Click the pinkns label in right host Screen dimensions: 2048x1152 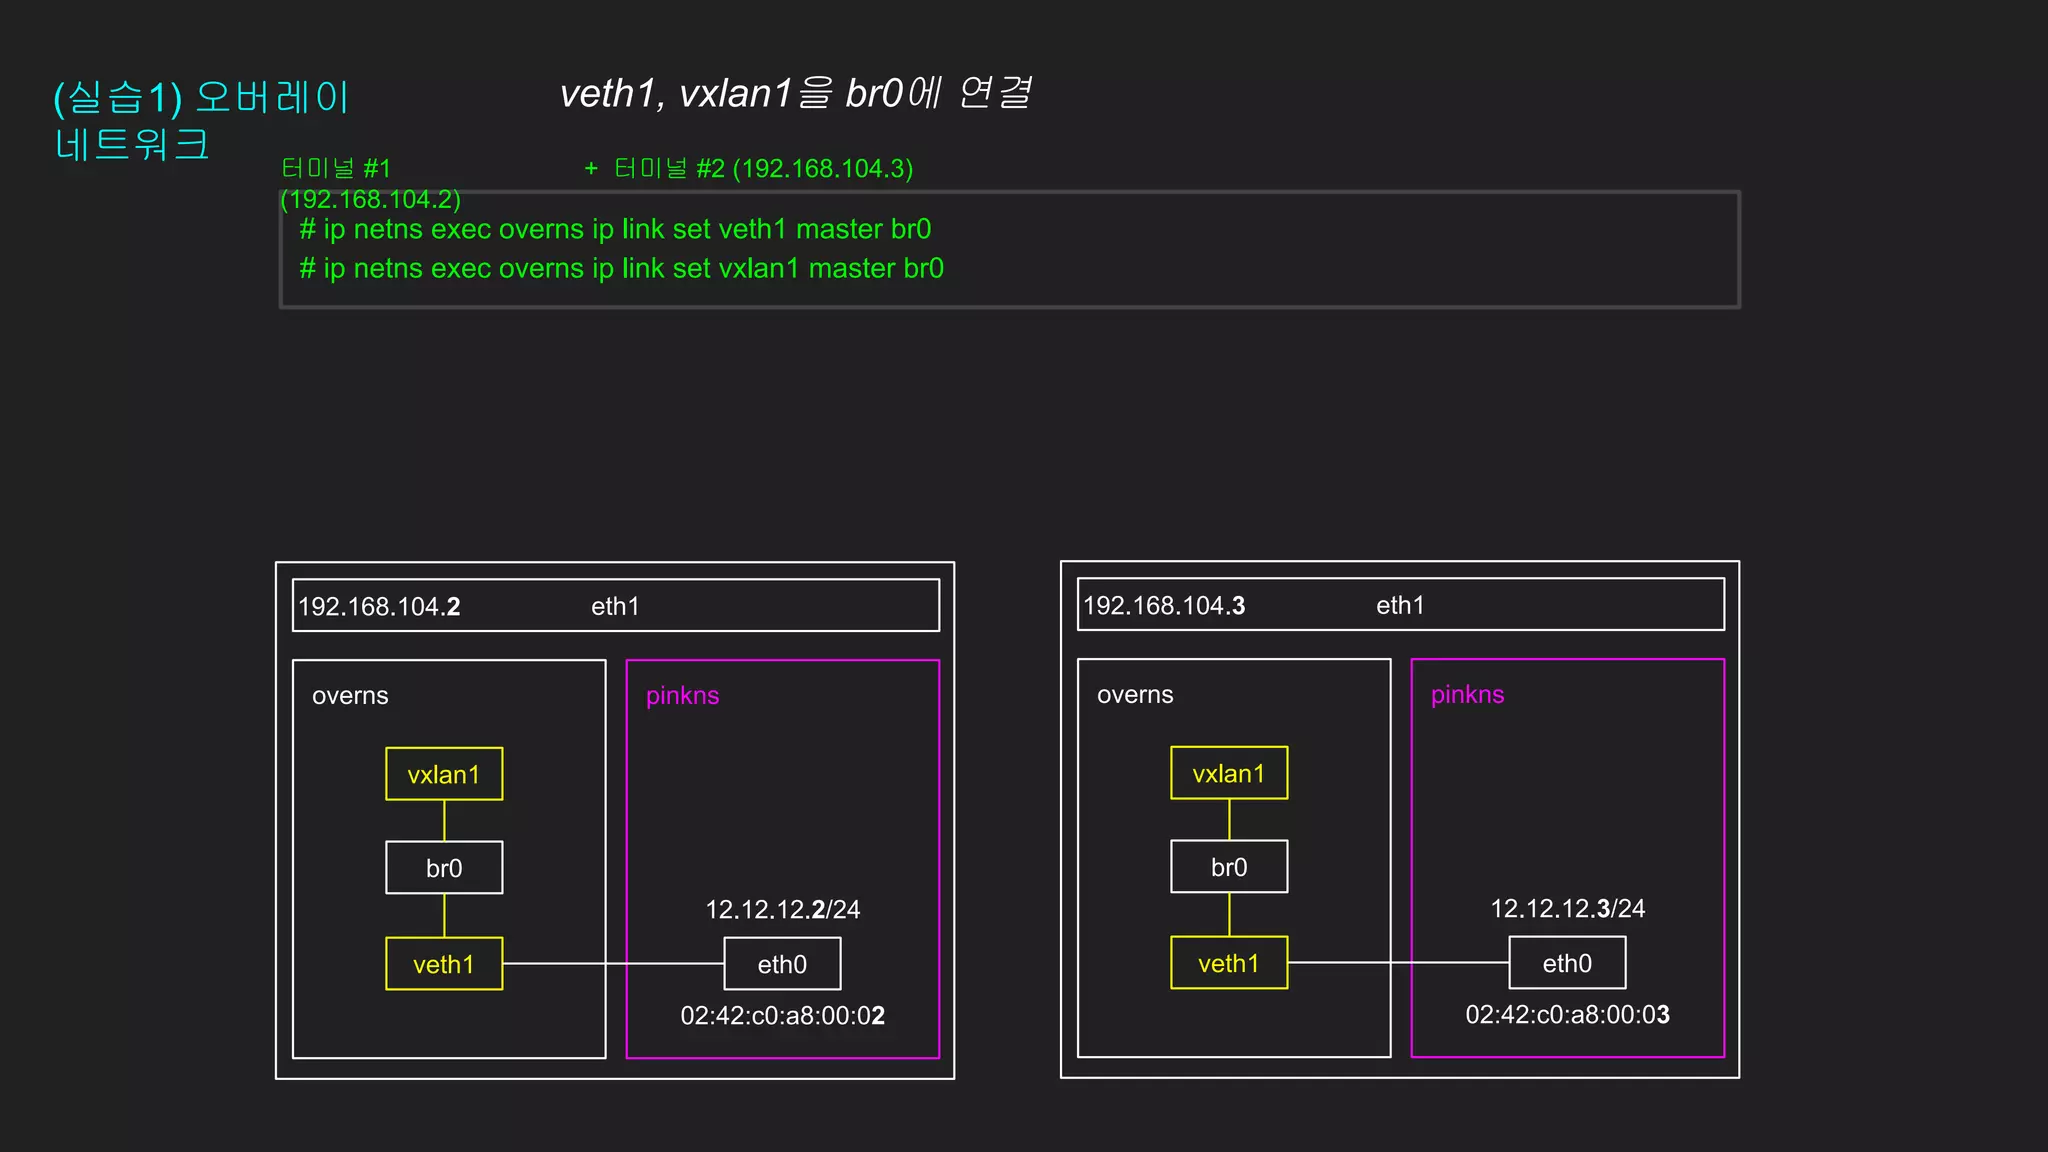1467,695
